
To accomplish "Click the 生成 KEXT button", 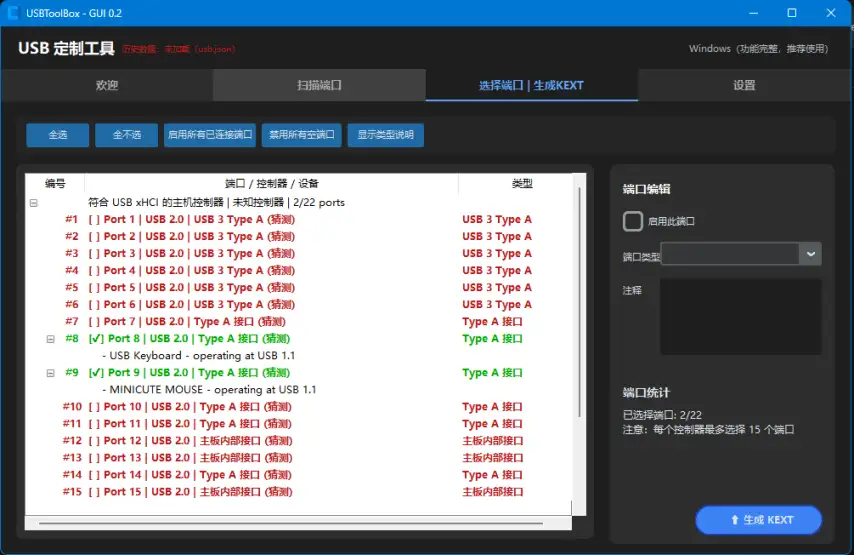I will point(759,520).
